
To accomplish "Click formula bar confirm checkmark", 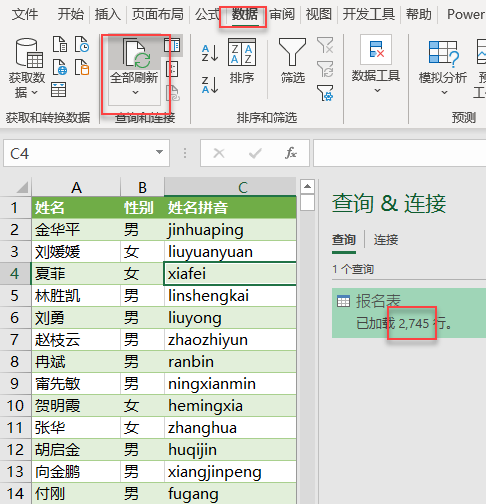I will [x=255, y=153].
